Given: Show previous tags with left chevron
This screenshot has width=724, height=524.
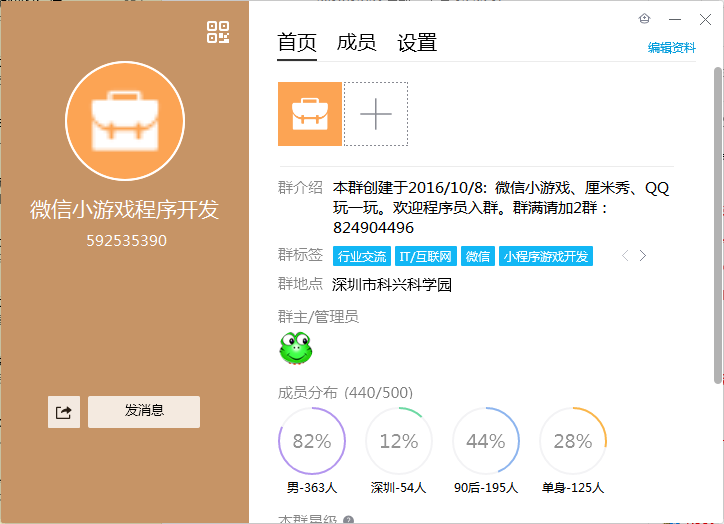Looking at the screenshot, I should (x=625, y=256).
